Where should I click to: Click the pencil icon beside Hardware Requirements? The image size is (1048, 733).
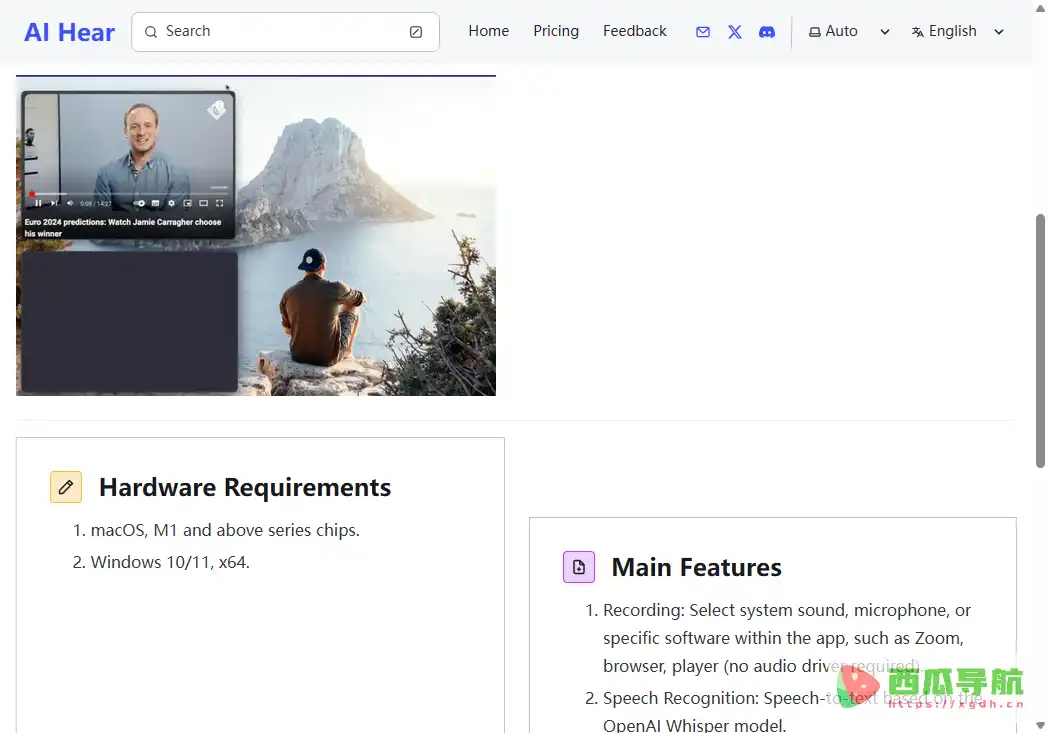coord(66,487)
